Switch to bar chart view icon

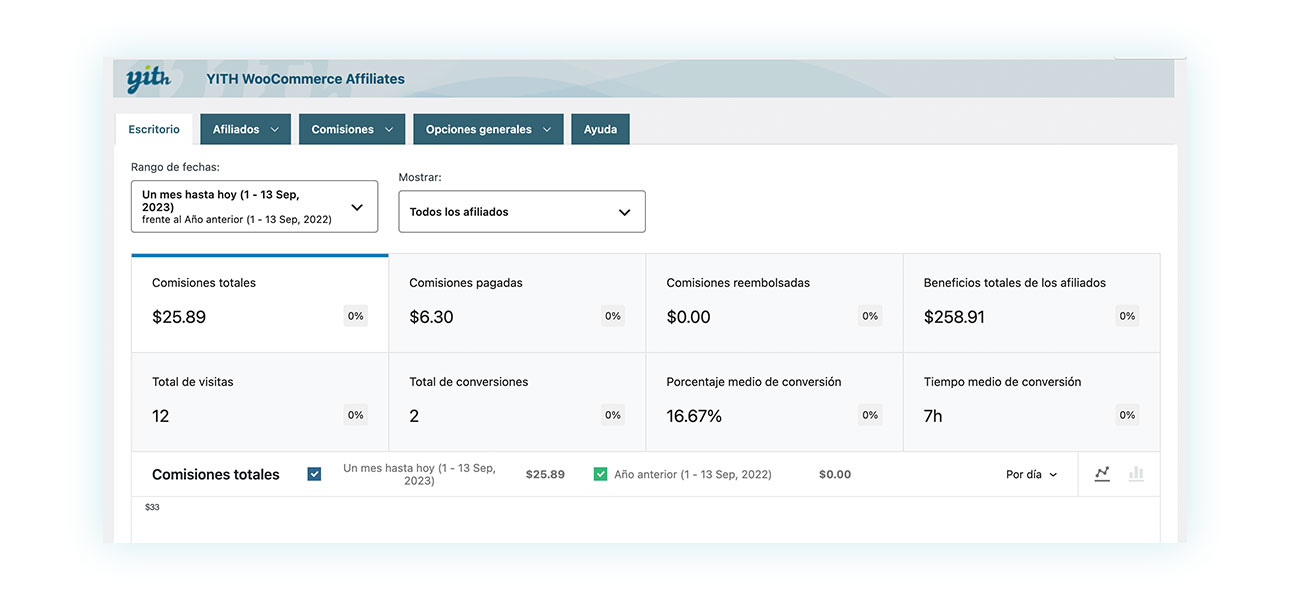1136,474
